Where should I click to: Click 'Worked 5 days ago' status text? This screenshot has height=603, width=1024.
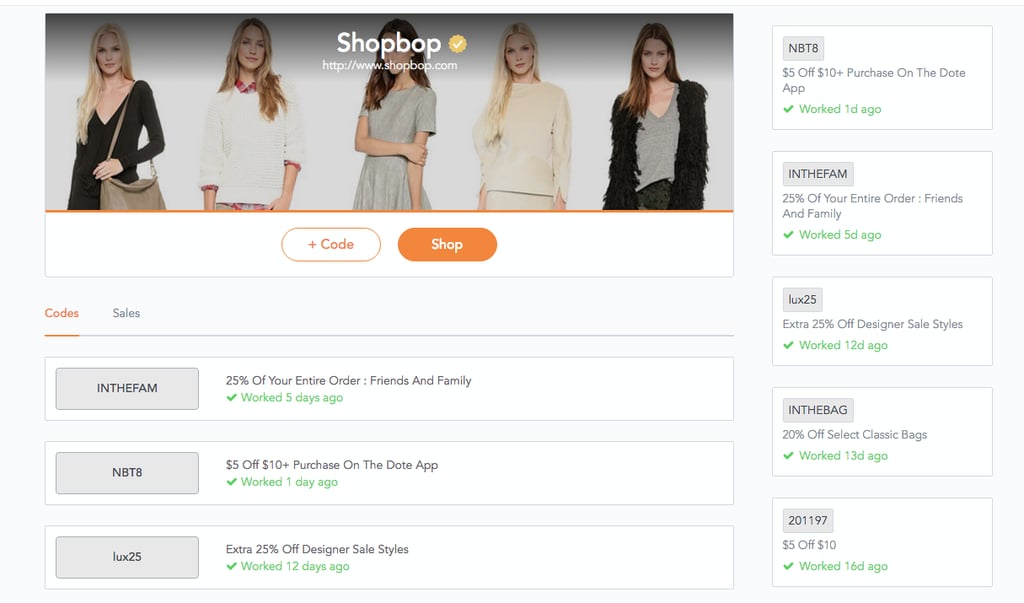click(x=292, y=397)
